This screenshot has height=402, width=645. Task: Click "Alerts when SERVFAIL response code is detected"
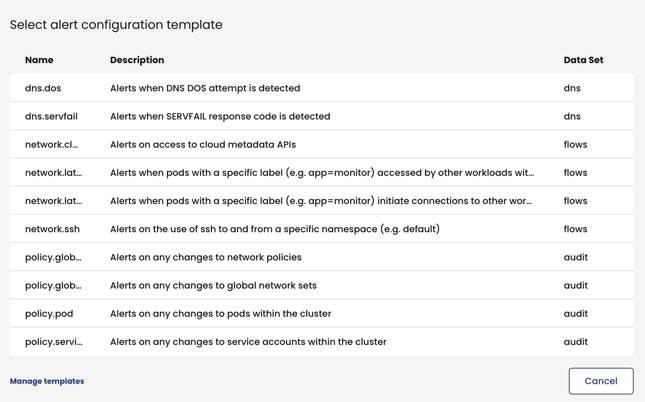point(220,116)
